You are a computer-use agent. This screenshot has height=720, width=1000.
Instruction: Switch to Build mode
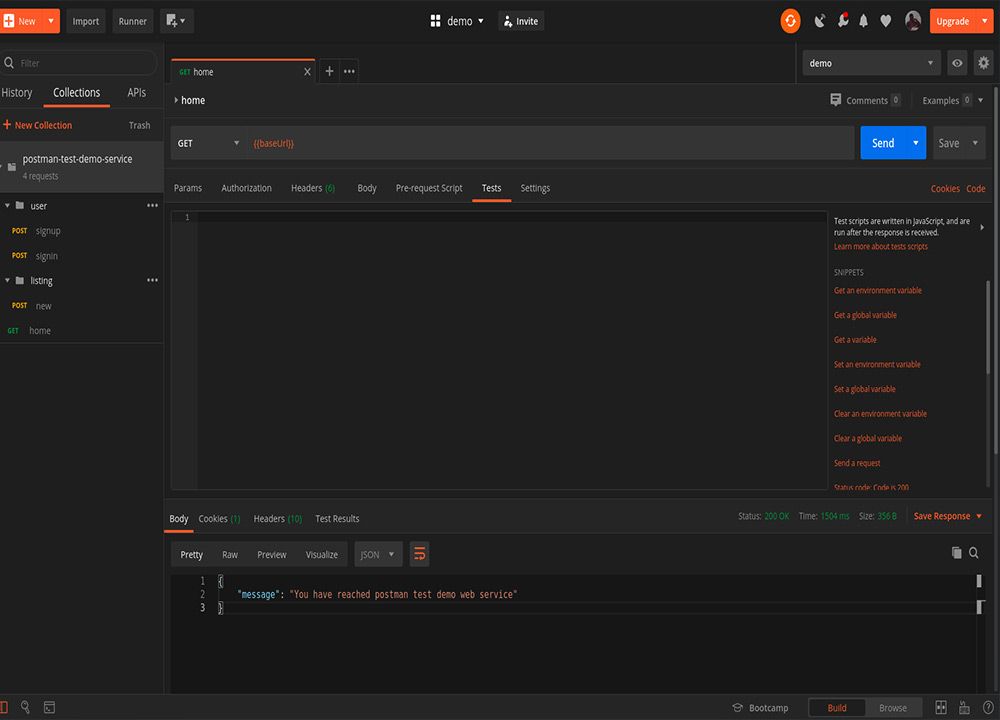(x=837, y=708)
